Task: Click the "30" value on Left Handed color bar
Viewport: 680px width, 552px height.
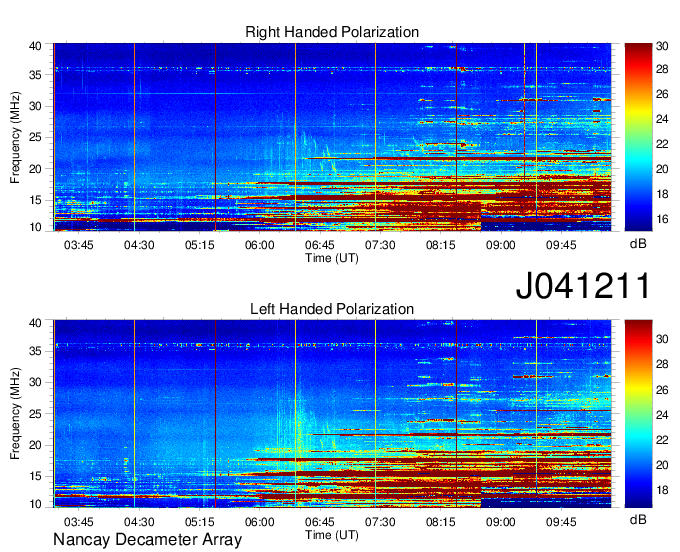Action: (662, 339)
